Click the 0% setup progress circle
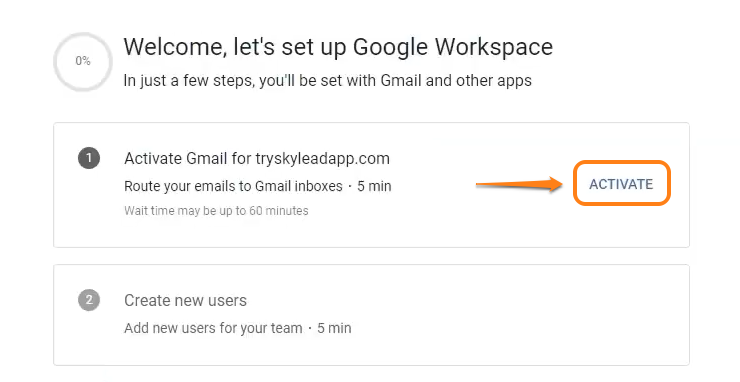This screenshot has width=740, height=382. pyautogui.click(x=83, y=61)
